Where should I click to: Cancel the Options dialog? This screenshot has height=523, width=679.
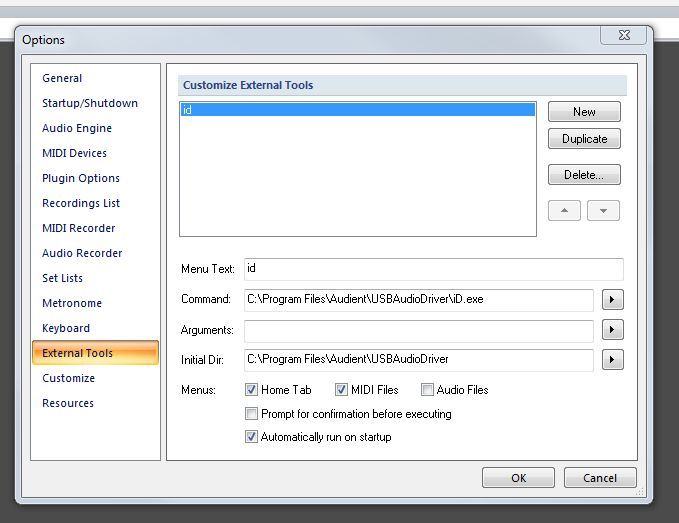point(600,478)
